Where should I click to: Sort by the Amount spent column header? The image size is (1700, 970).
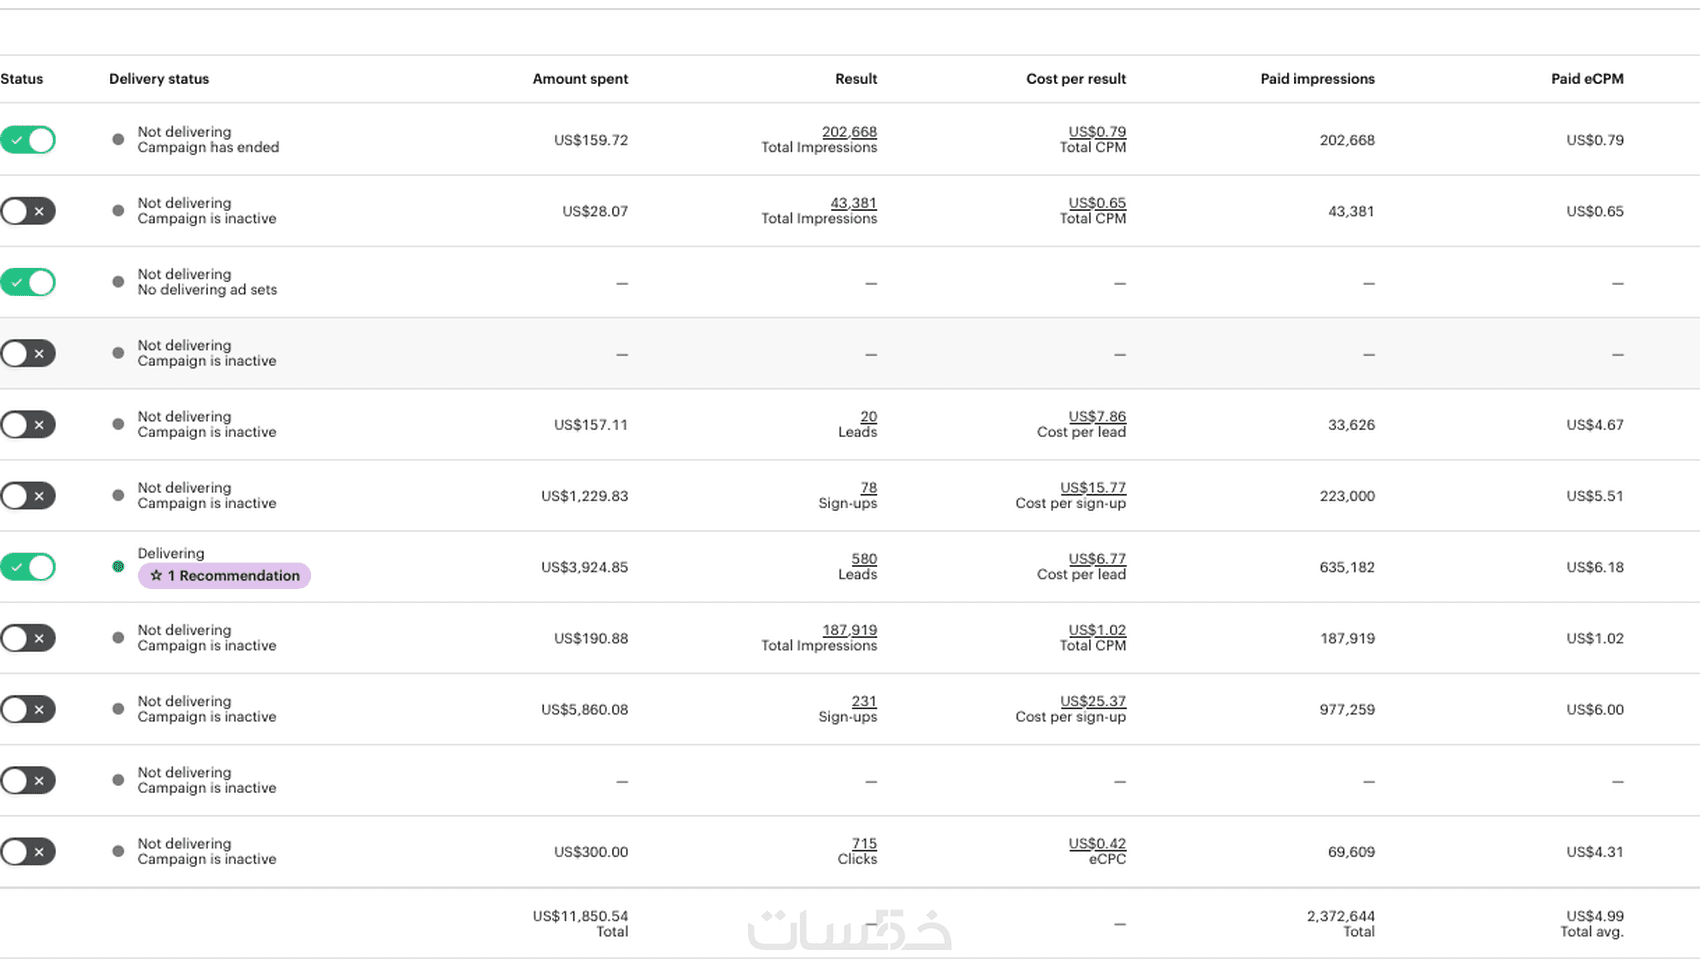(x=580, y=79)
